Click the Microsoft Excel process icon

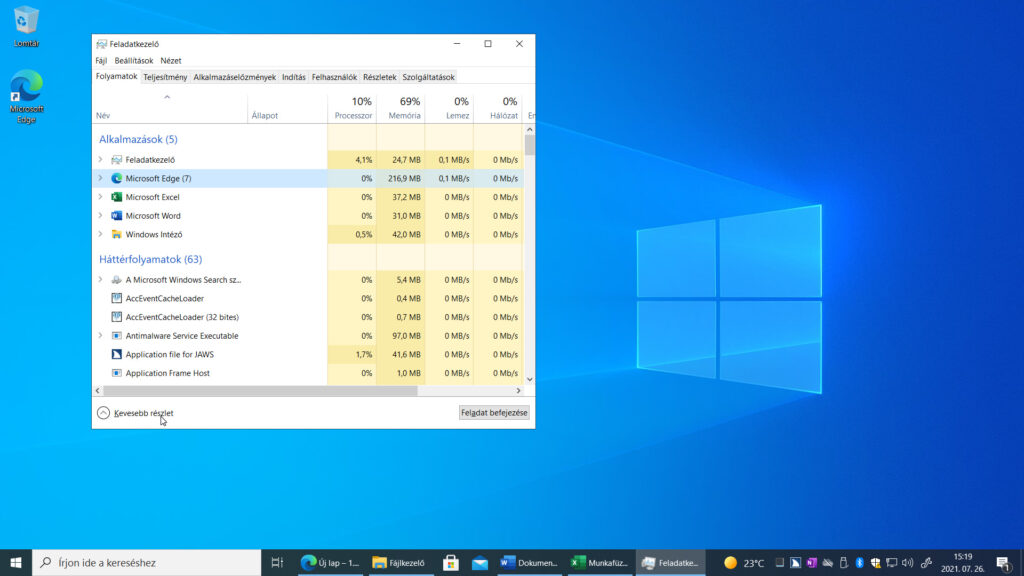pyautogui.click(x=116, y=197)
